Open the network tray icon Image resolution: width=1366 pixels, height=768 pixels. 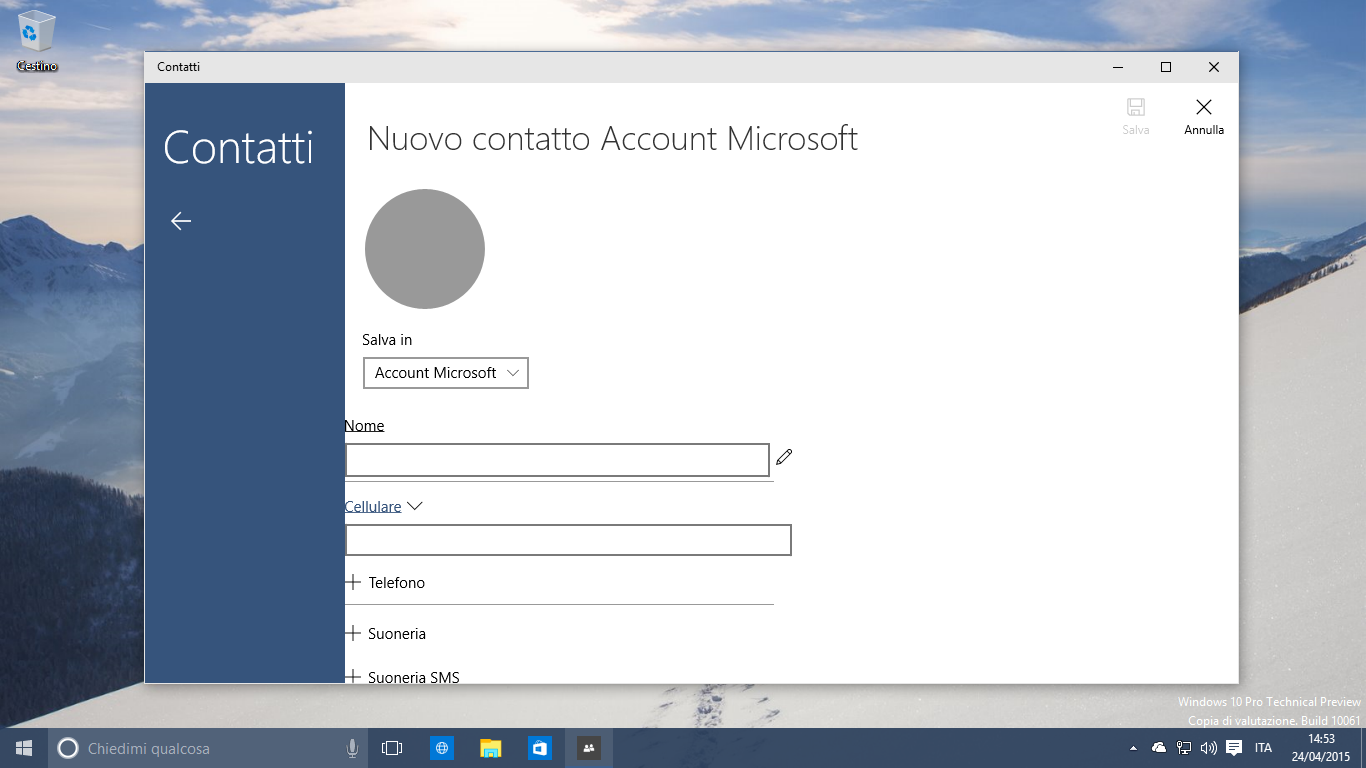1184,748
